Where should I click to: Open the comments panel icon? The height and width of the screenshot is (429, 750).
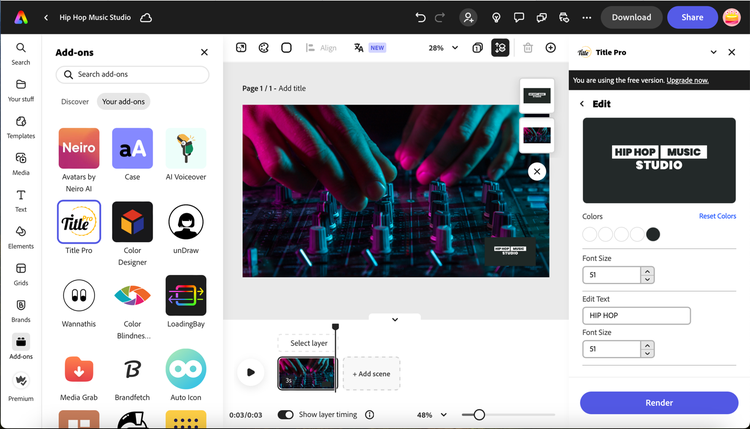pos(518,18)
